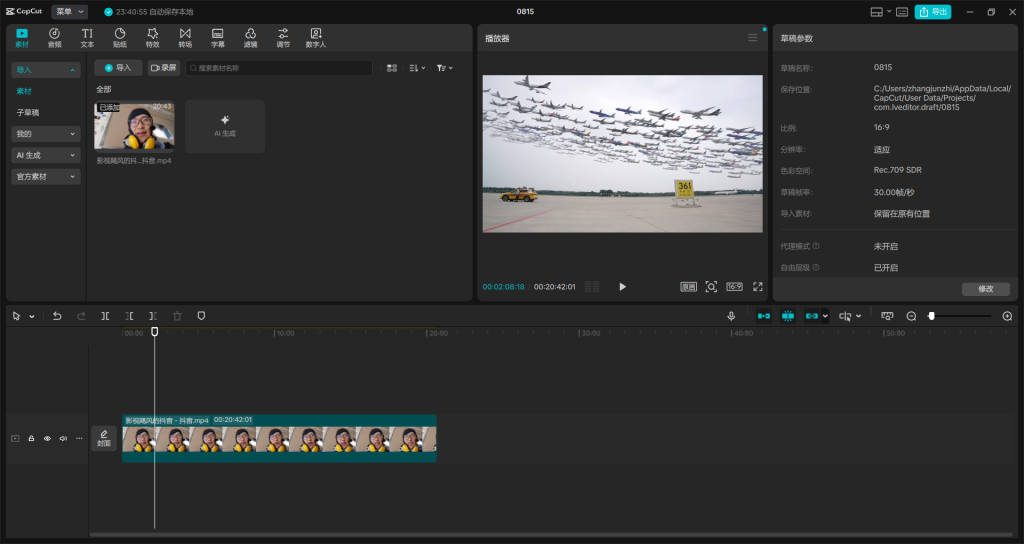Image resolution: width=1024 pixels, height=544 pixels.
Task: Click the 录屏 screen record button
Action: tap(163, 68)
